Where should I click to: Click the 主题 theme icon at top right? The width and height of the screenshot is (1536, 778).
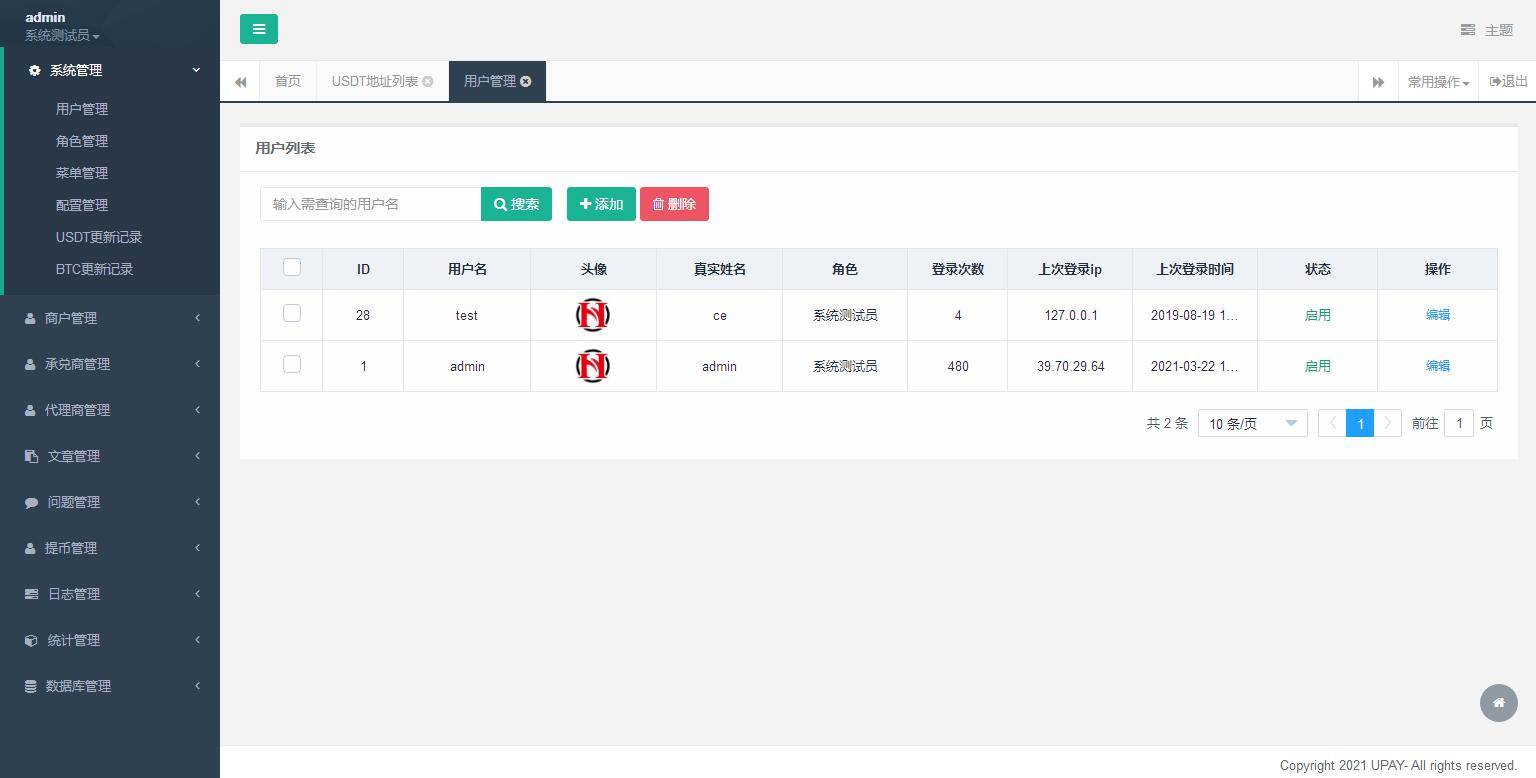coord(1468,30)
